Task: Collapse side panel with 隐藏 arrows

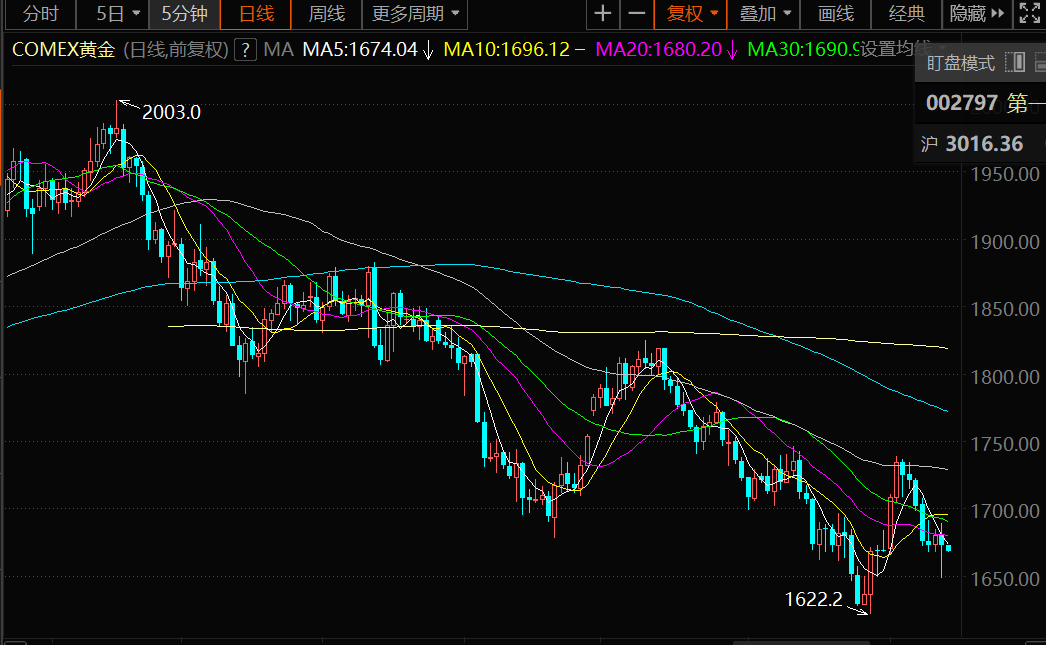Action: point(976,14)
